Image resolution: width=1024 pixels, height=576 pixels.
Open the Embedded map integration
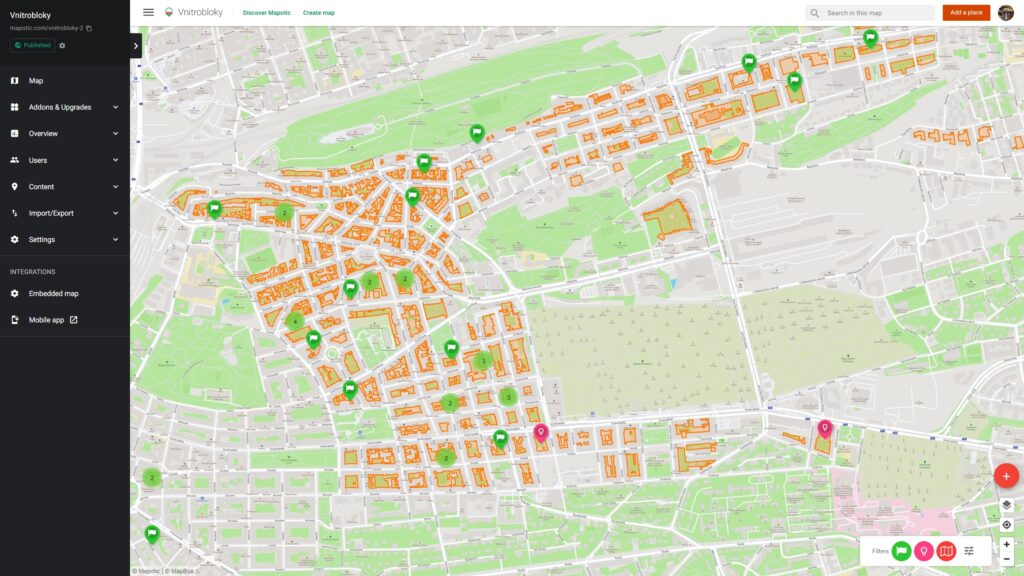tap(65, 294)
